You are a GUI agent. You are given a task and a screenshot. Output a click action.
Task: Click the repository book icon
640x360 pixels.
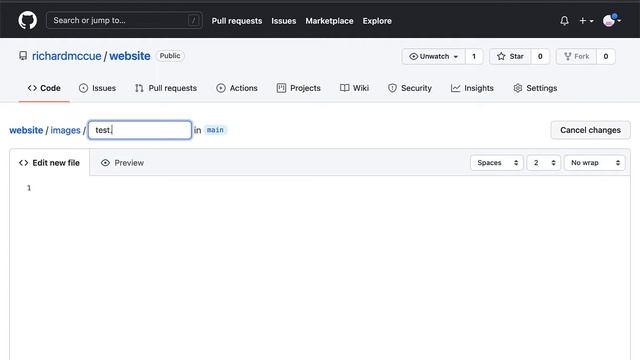coord(23,56)
